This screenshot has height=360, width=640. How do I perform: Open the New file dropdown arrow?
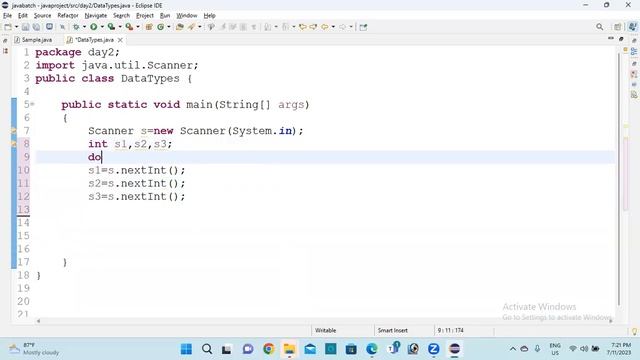tap(17, 27)
